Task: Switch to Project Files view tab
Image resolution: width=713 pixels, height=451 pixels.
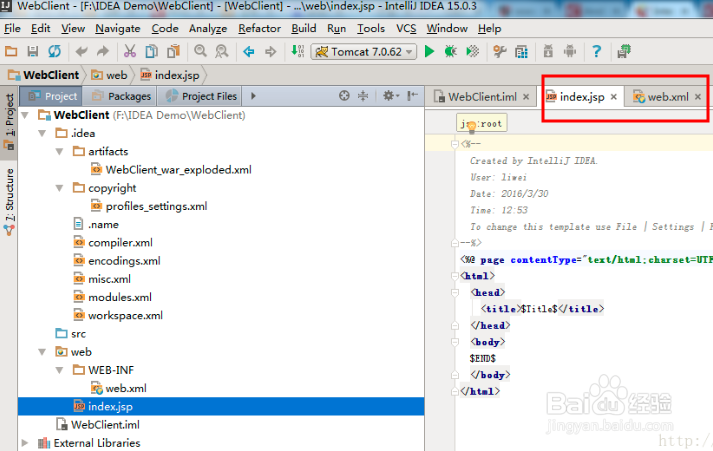Action: pos(201,96)
